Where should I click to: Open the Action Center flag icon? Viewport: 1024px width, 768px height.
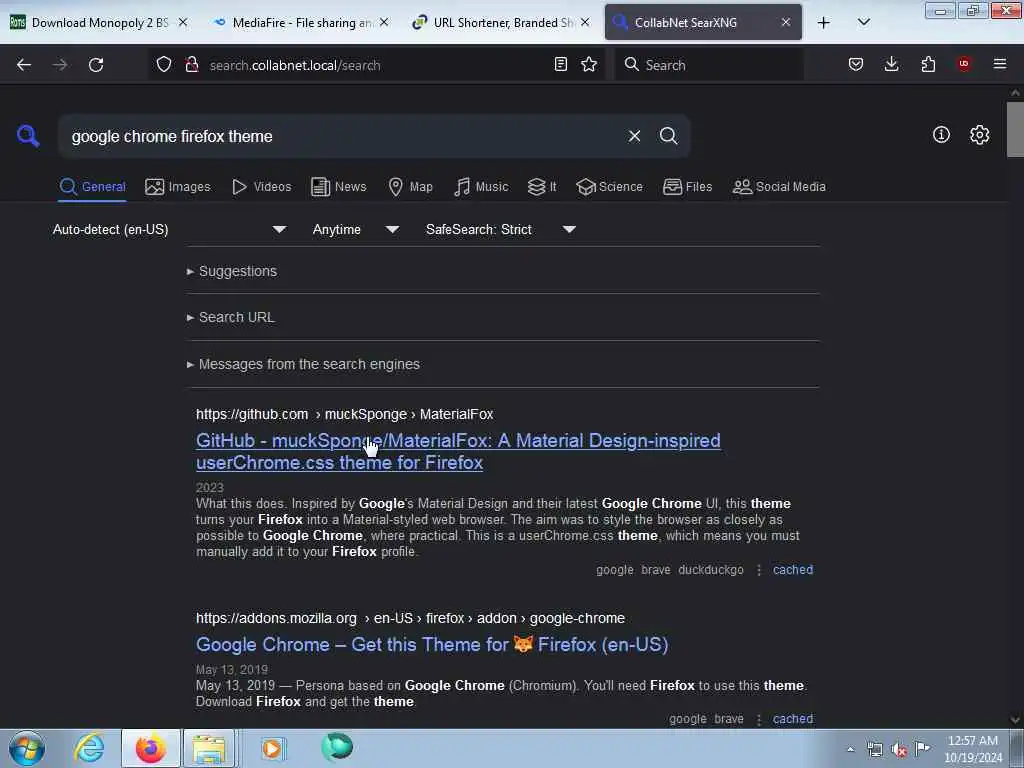pos(922,748)
